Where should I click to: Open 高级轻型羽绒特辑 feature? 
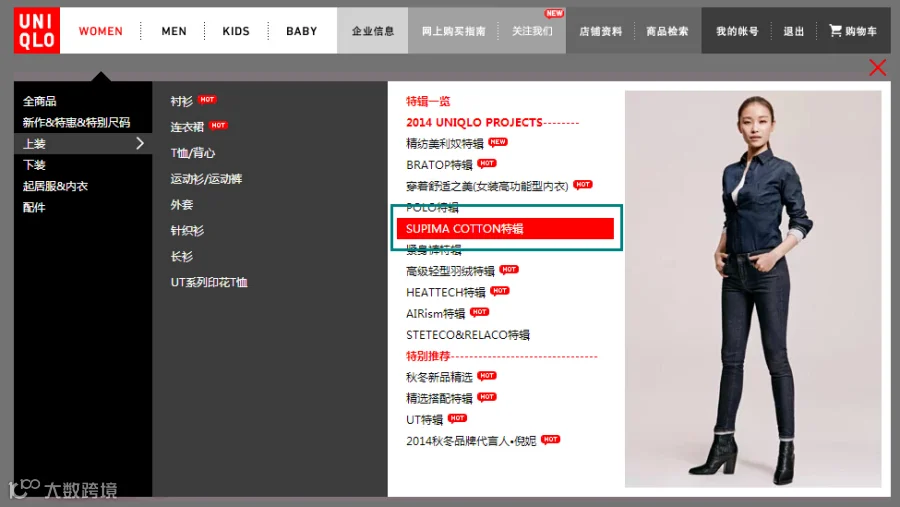click(x=450, y=271)
